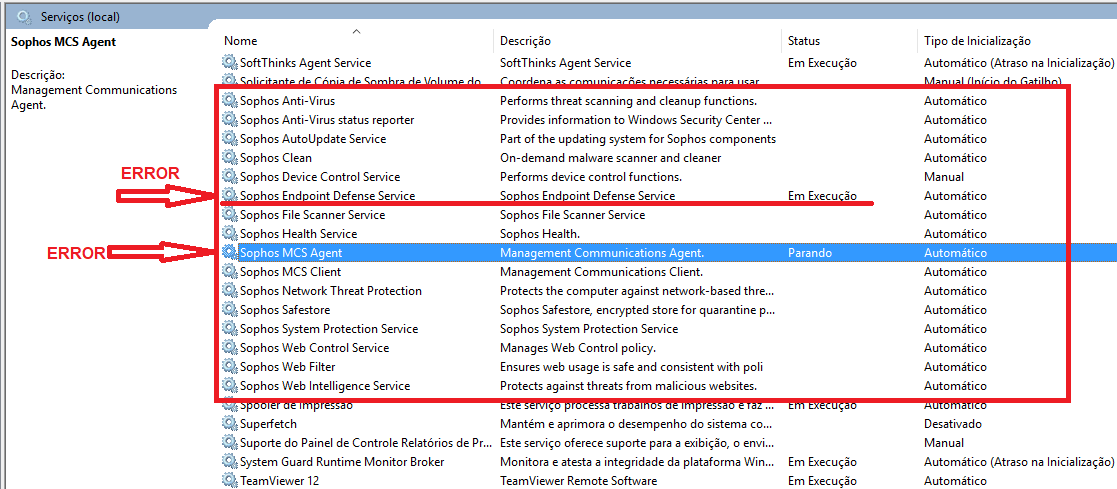Click the Serviços (local) title text
The width and height of the screenshot is (1117, 489).
click(80, 16)
